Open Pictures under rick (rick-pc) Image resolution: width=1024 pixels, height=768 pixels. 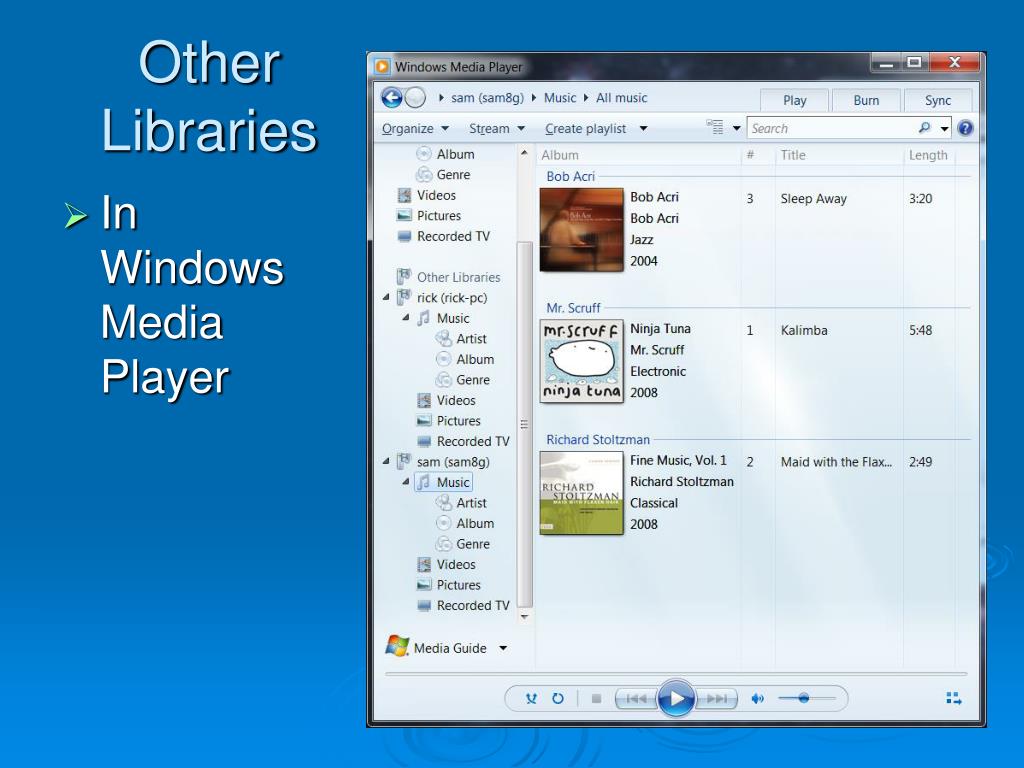pos(449,421)
